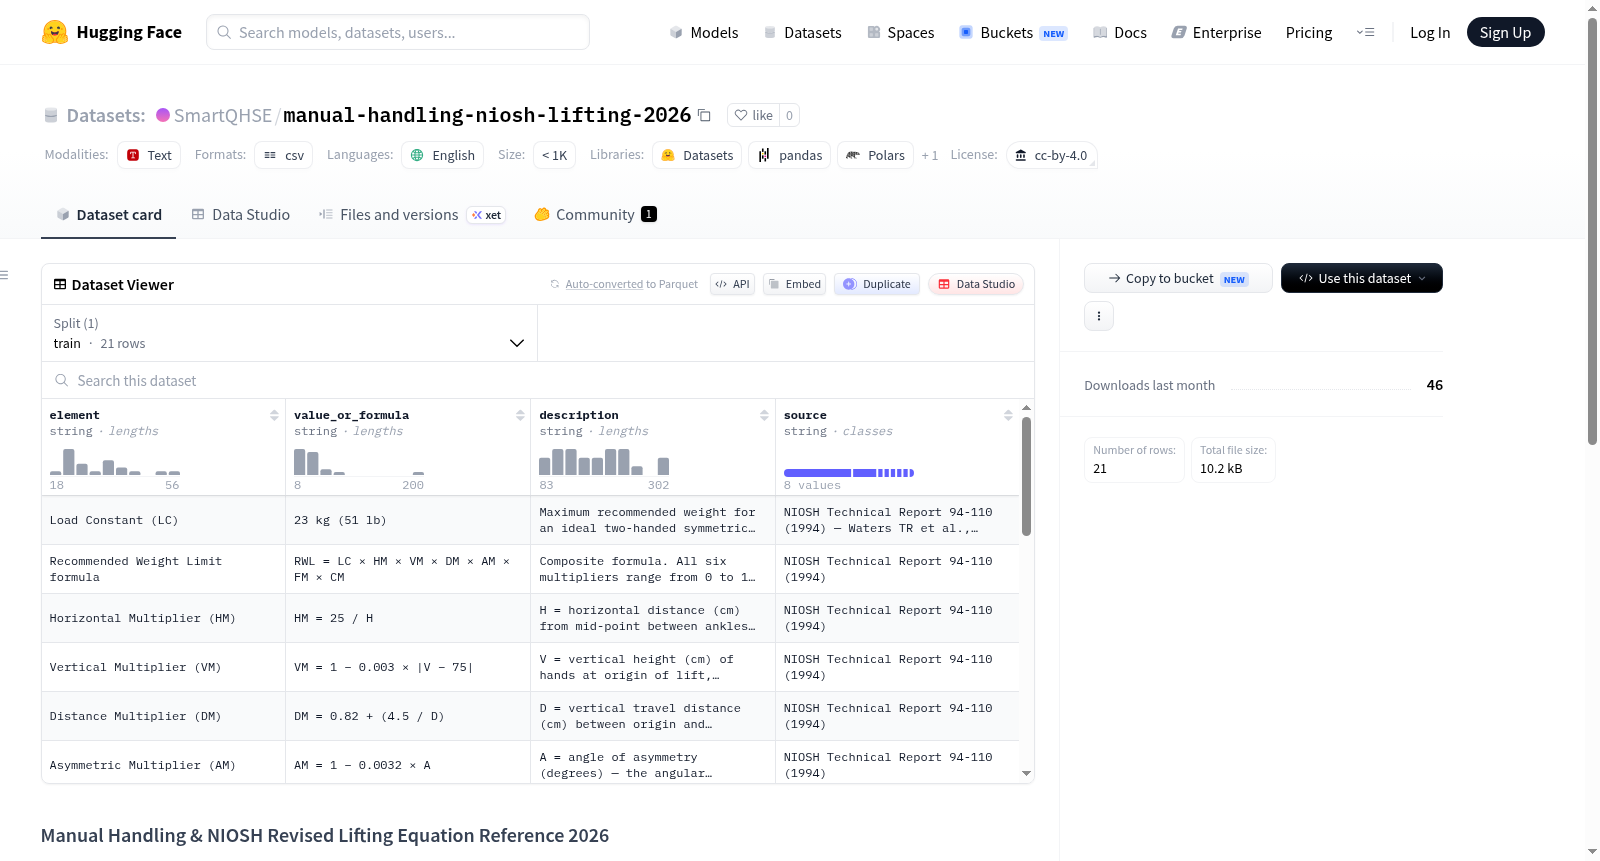
Task: Open the SmartQHSE organization link
Action: [223, 115]
